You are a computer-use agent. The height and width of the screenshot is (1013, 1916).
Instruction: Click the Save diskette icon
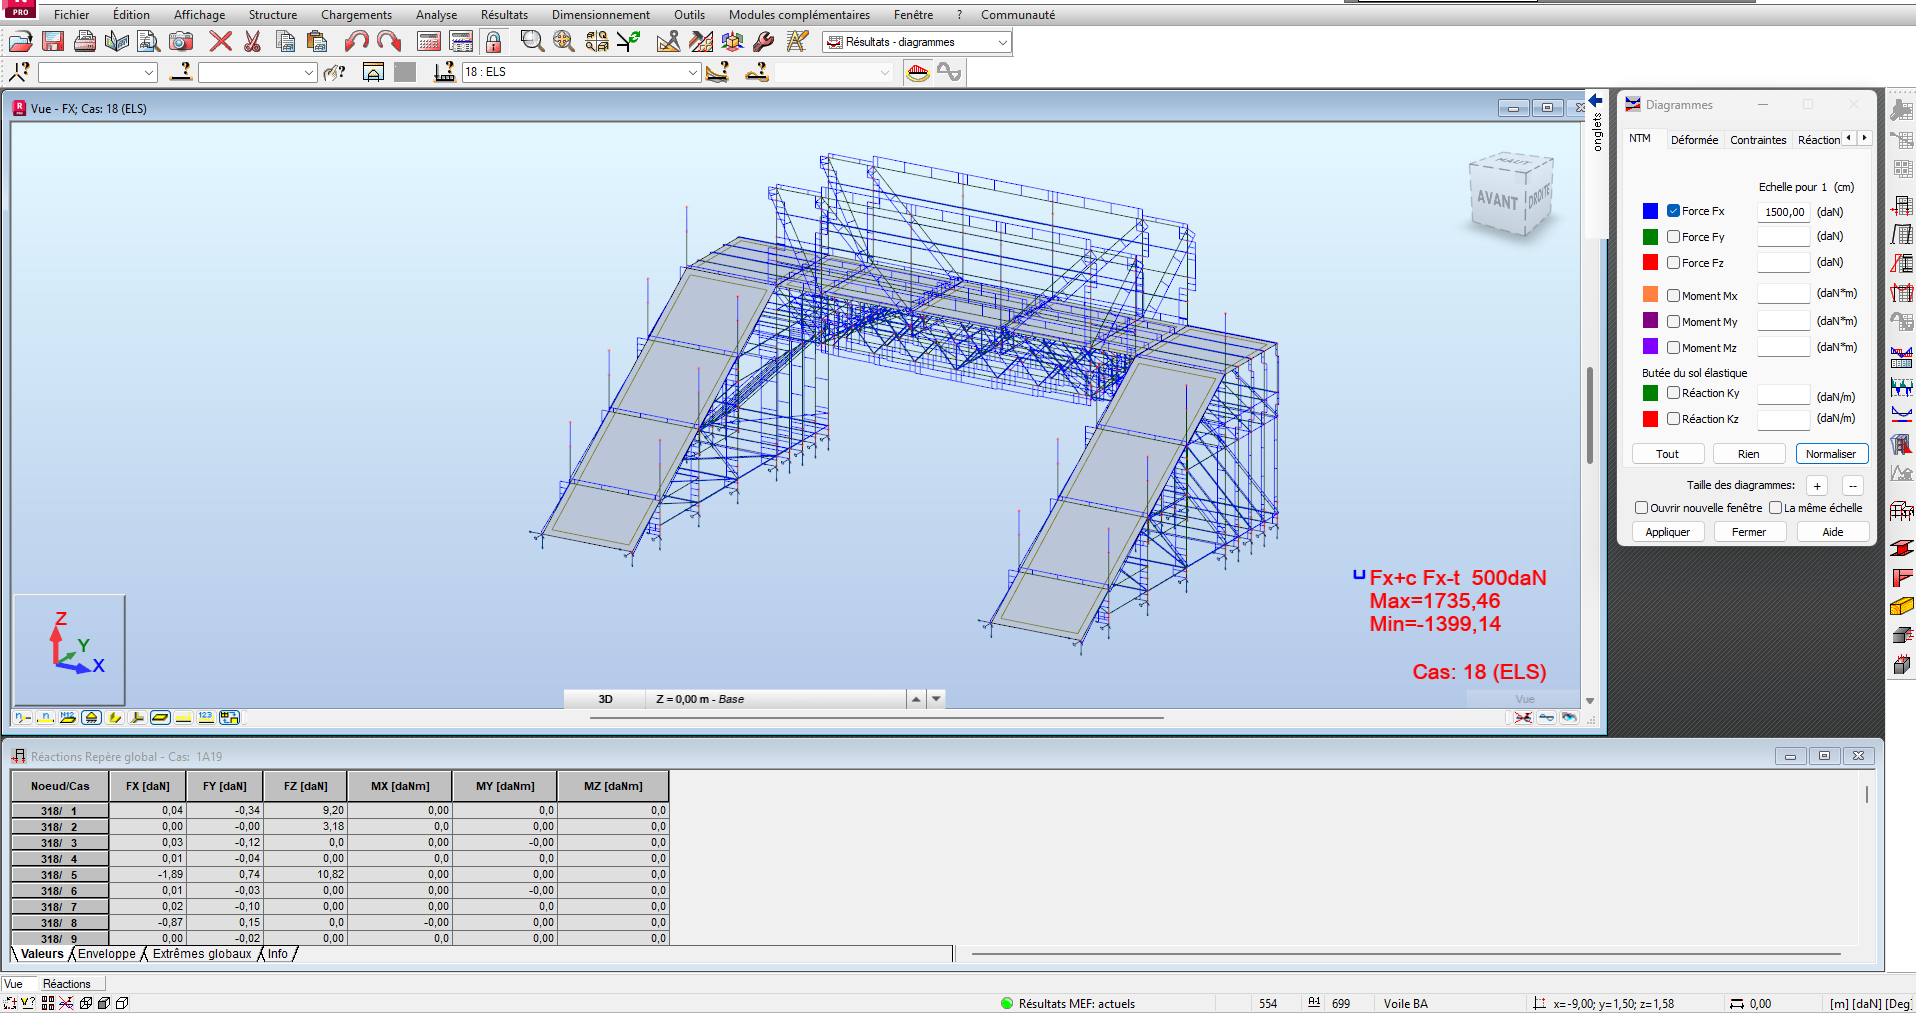click(53, 41)
